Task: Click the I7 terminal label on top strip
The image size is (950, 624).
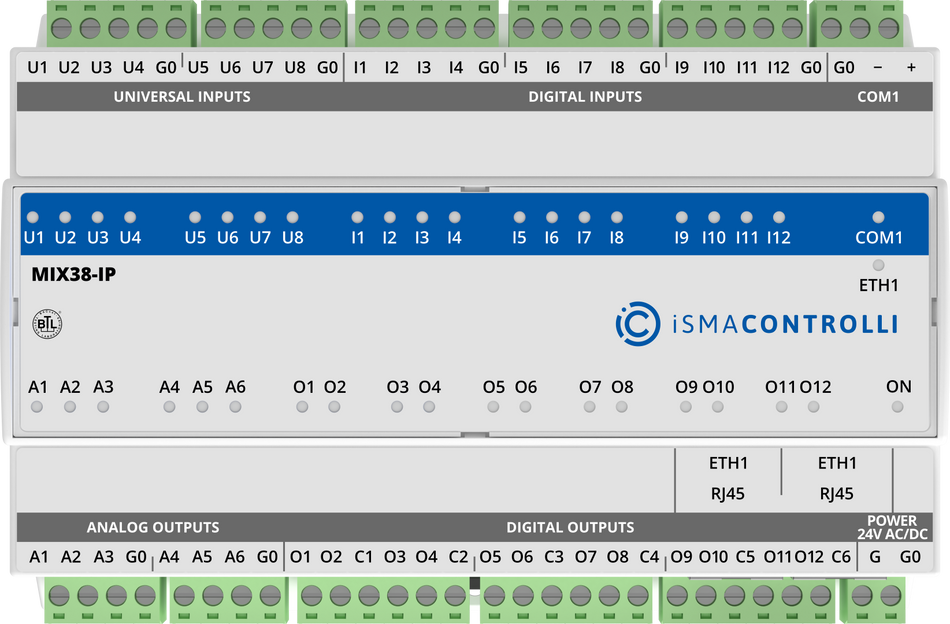Action: (585, 67)
